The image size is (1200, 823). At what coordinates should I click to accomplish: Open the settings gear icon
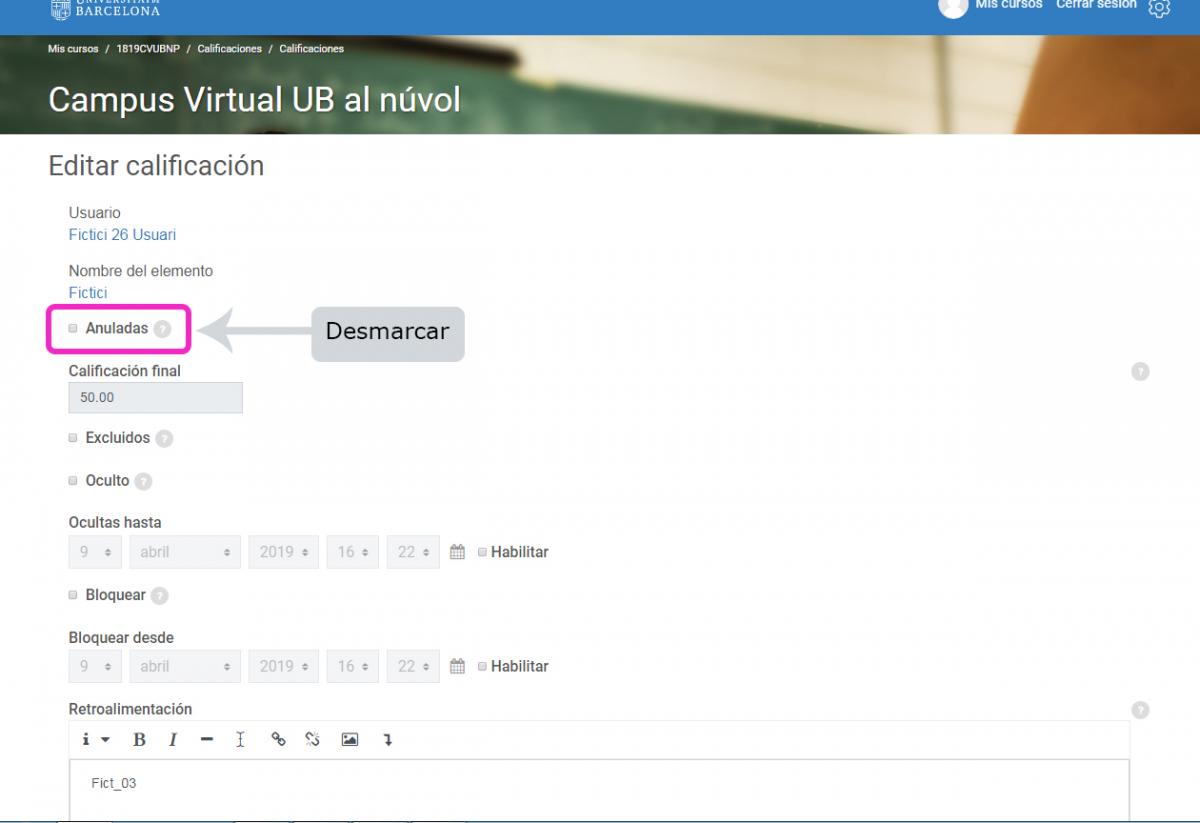point(1158,8)
